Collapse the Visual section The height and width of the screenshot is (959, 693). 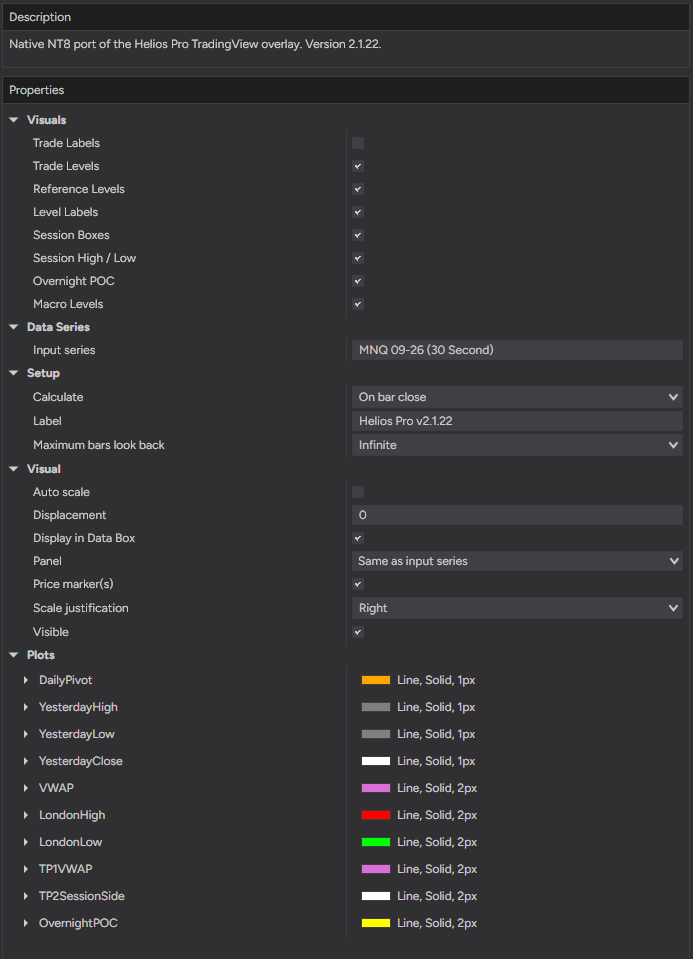14,469
